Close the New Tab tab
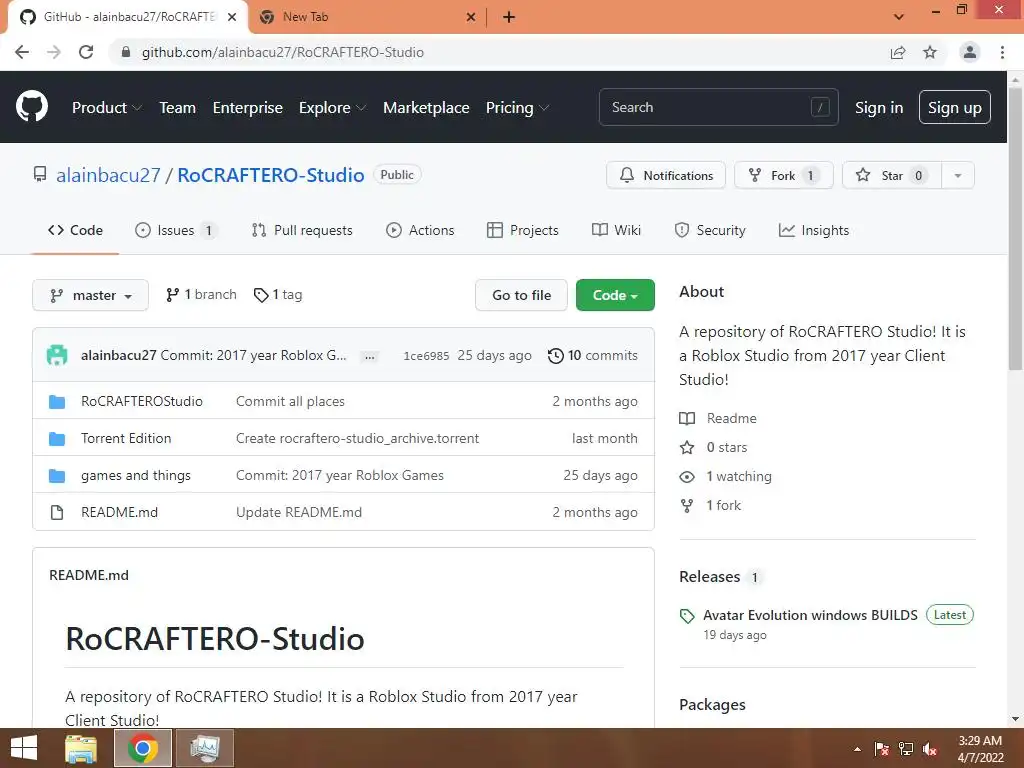 click(471, 17)
